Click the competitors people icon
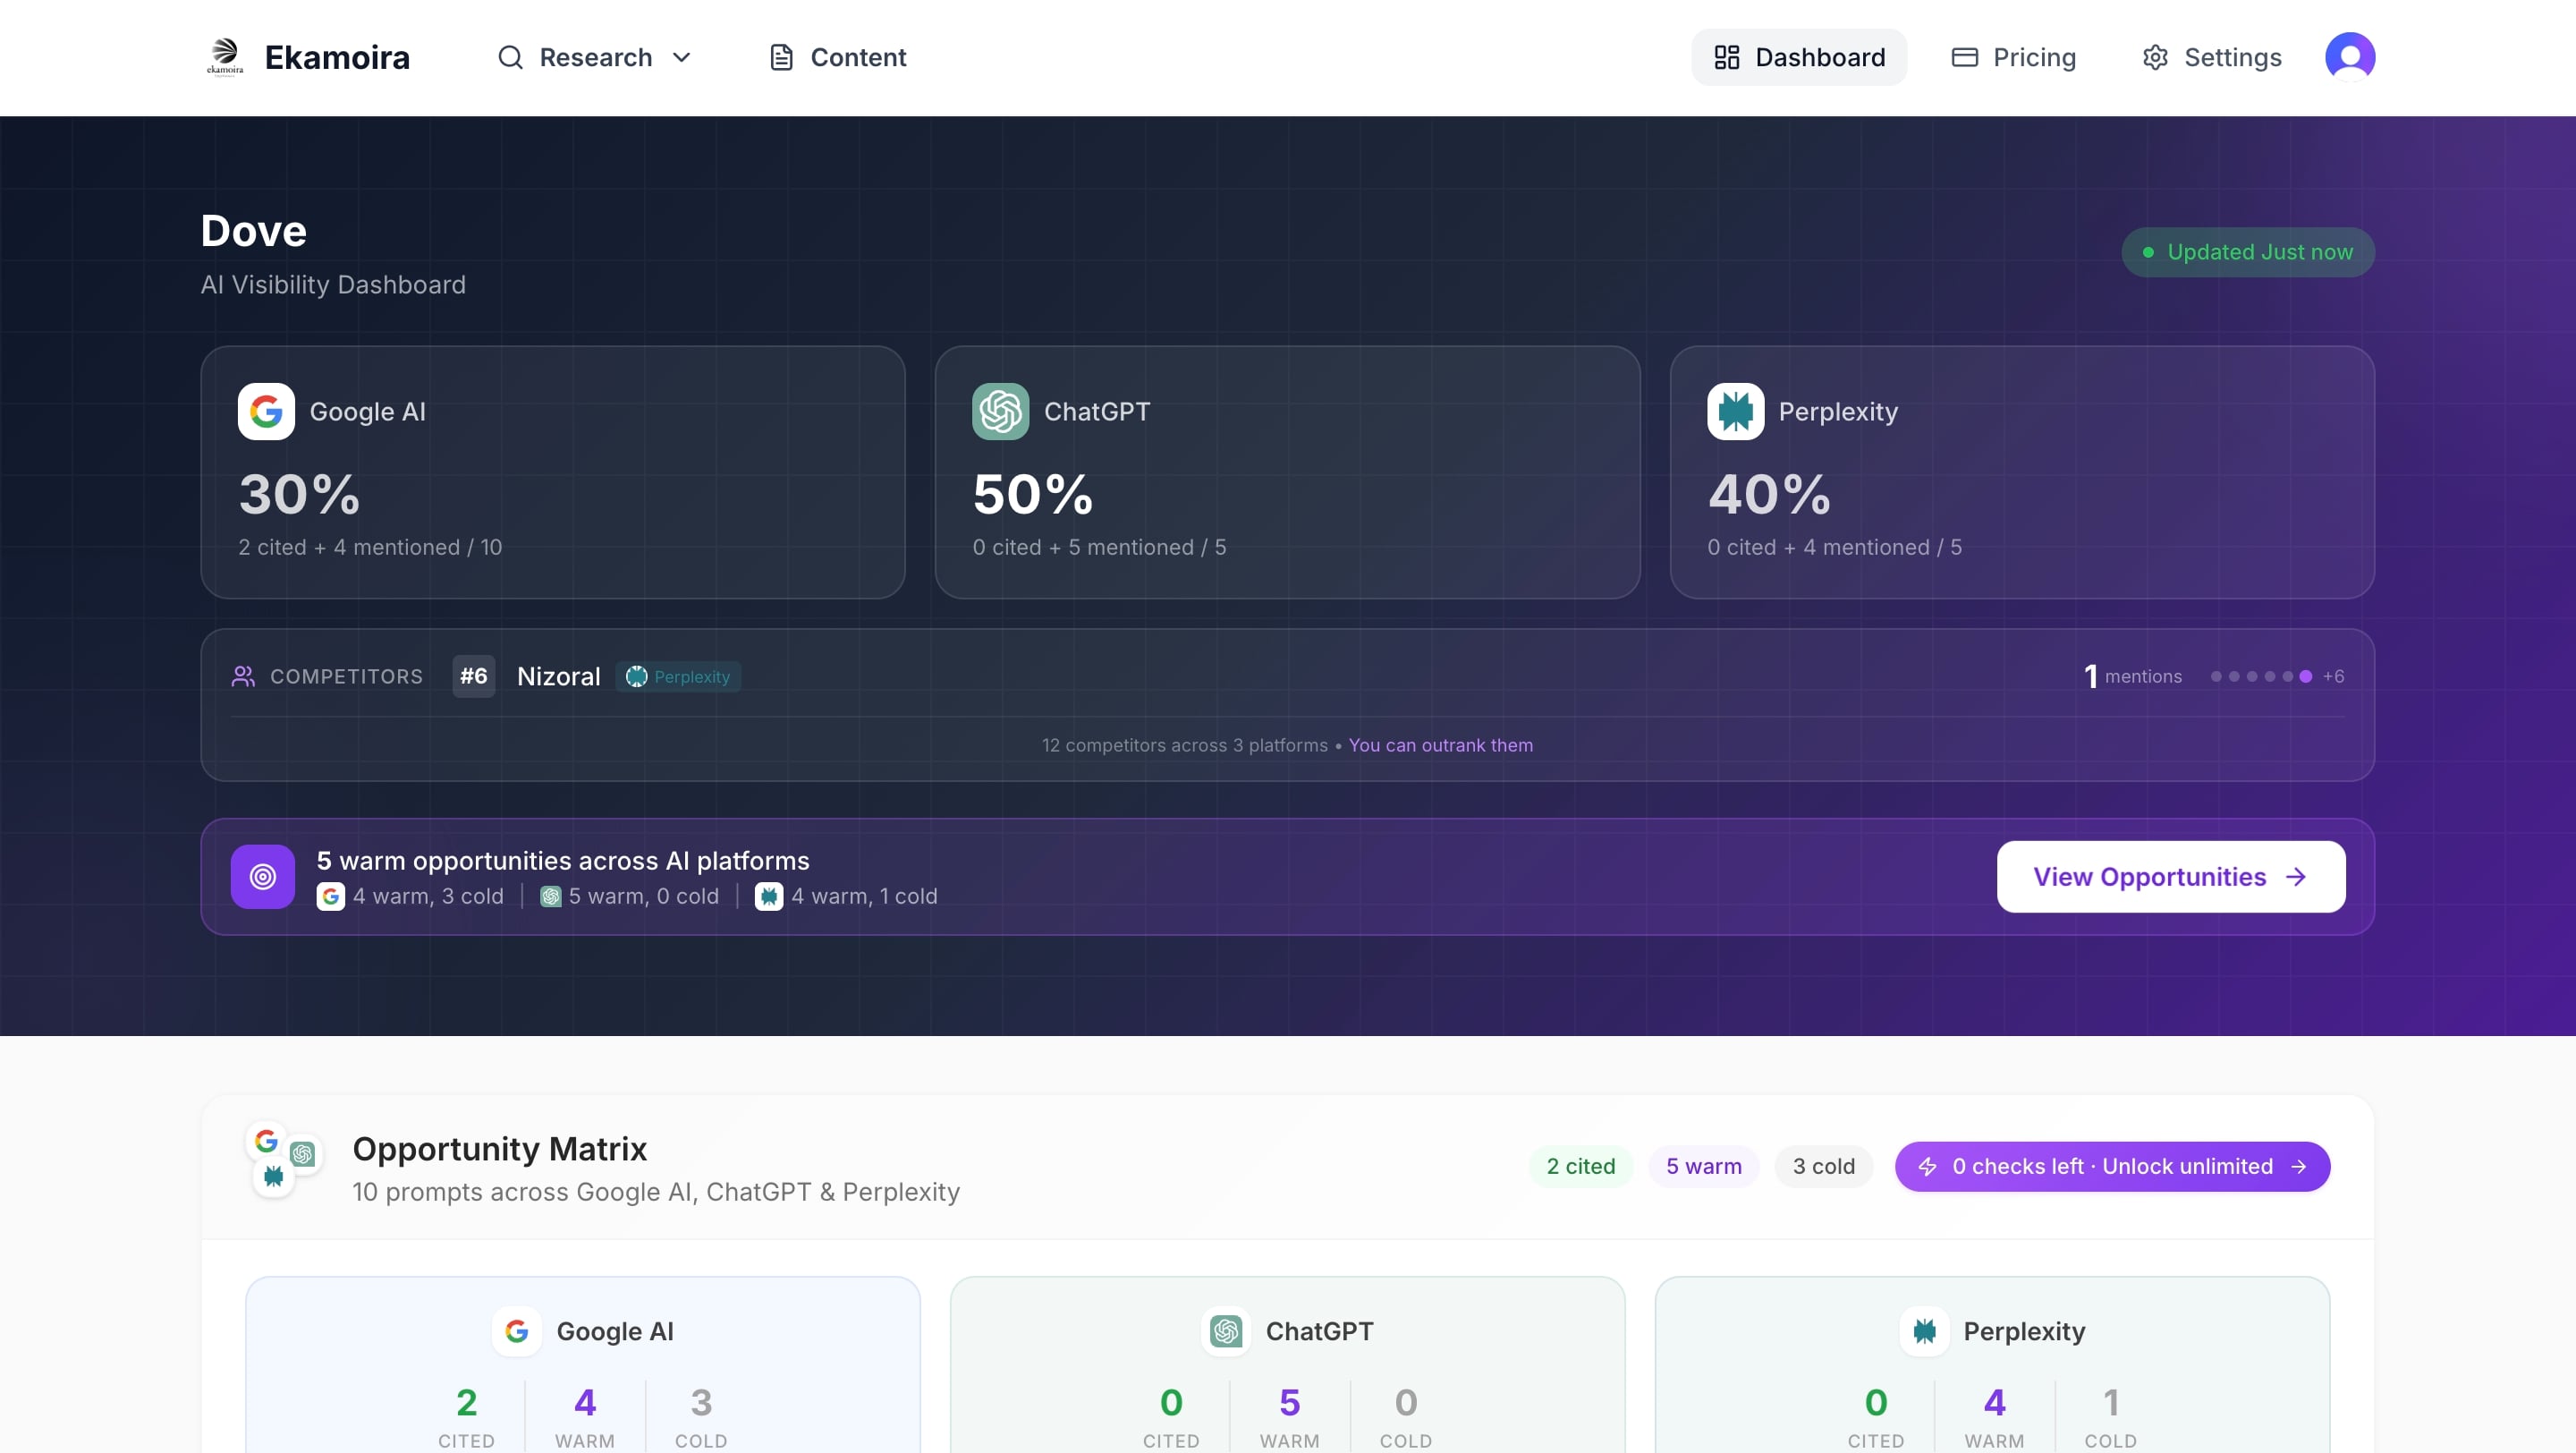This screenshot has width=2576, height=1453. (x=244, y=676)
